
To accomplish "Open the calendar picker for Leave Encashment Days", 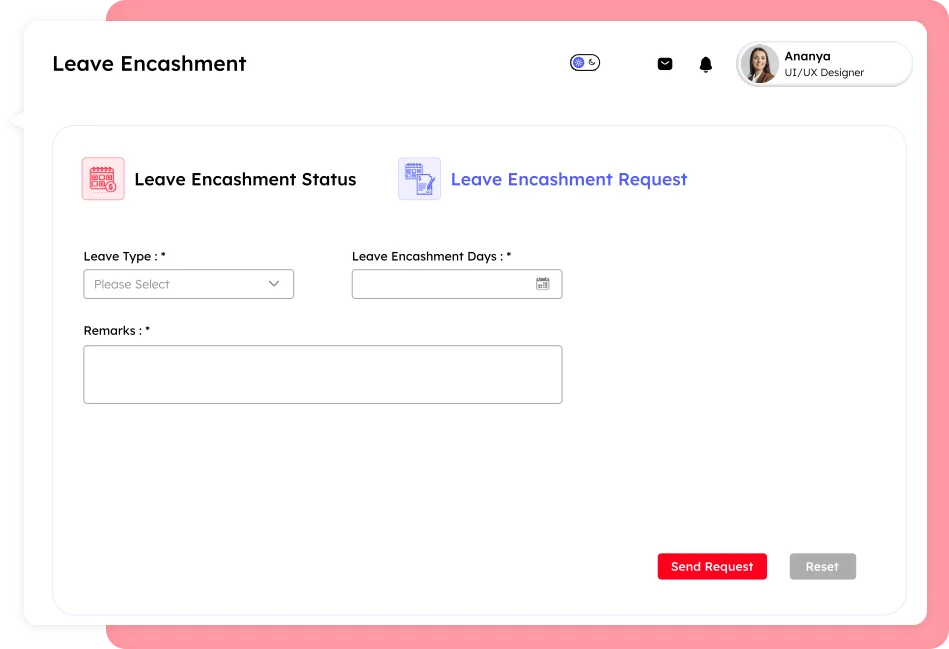I will (543, 284).
